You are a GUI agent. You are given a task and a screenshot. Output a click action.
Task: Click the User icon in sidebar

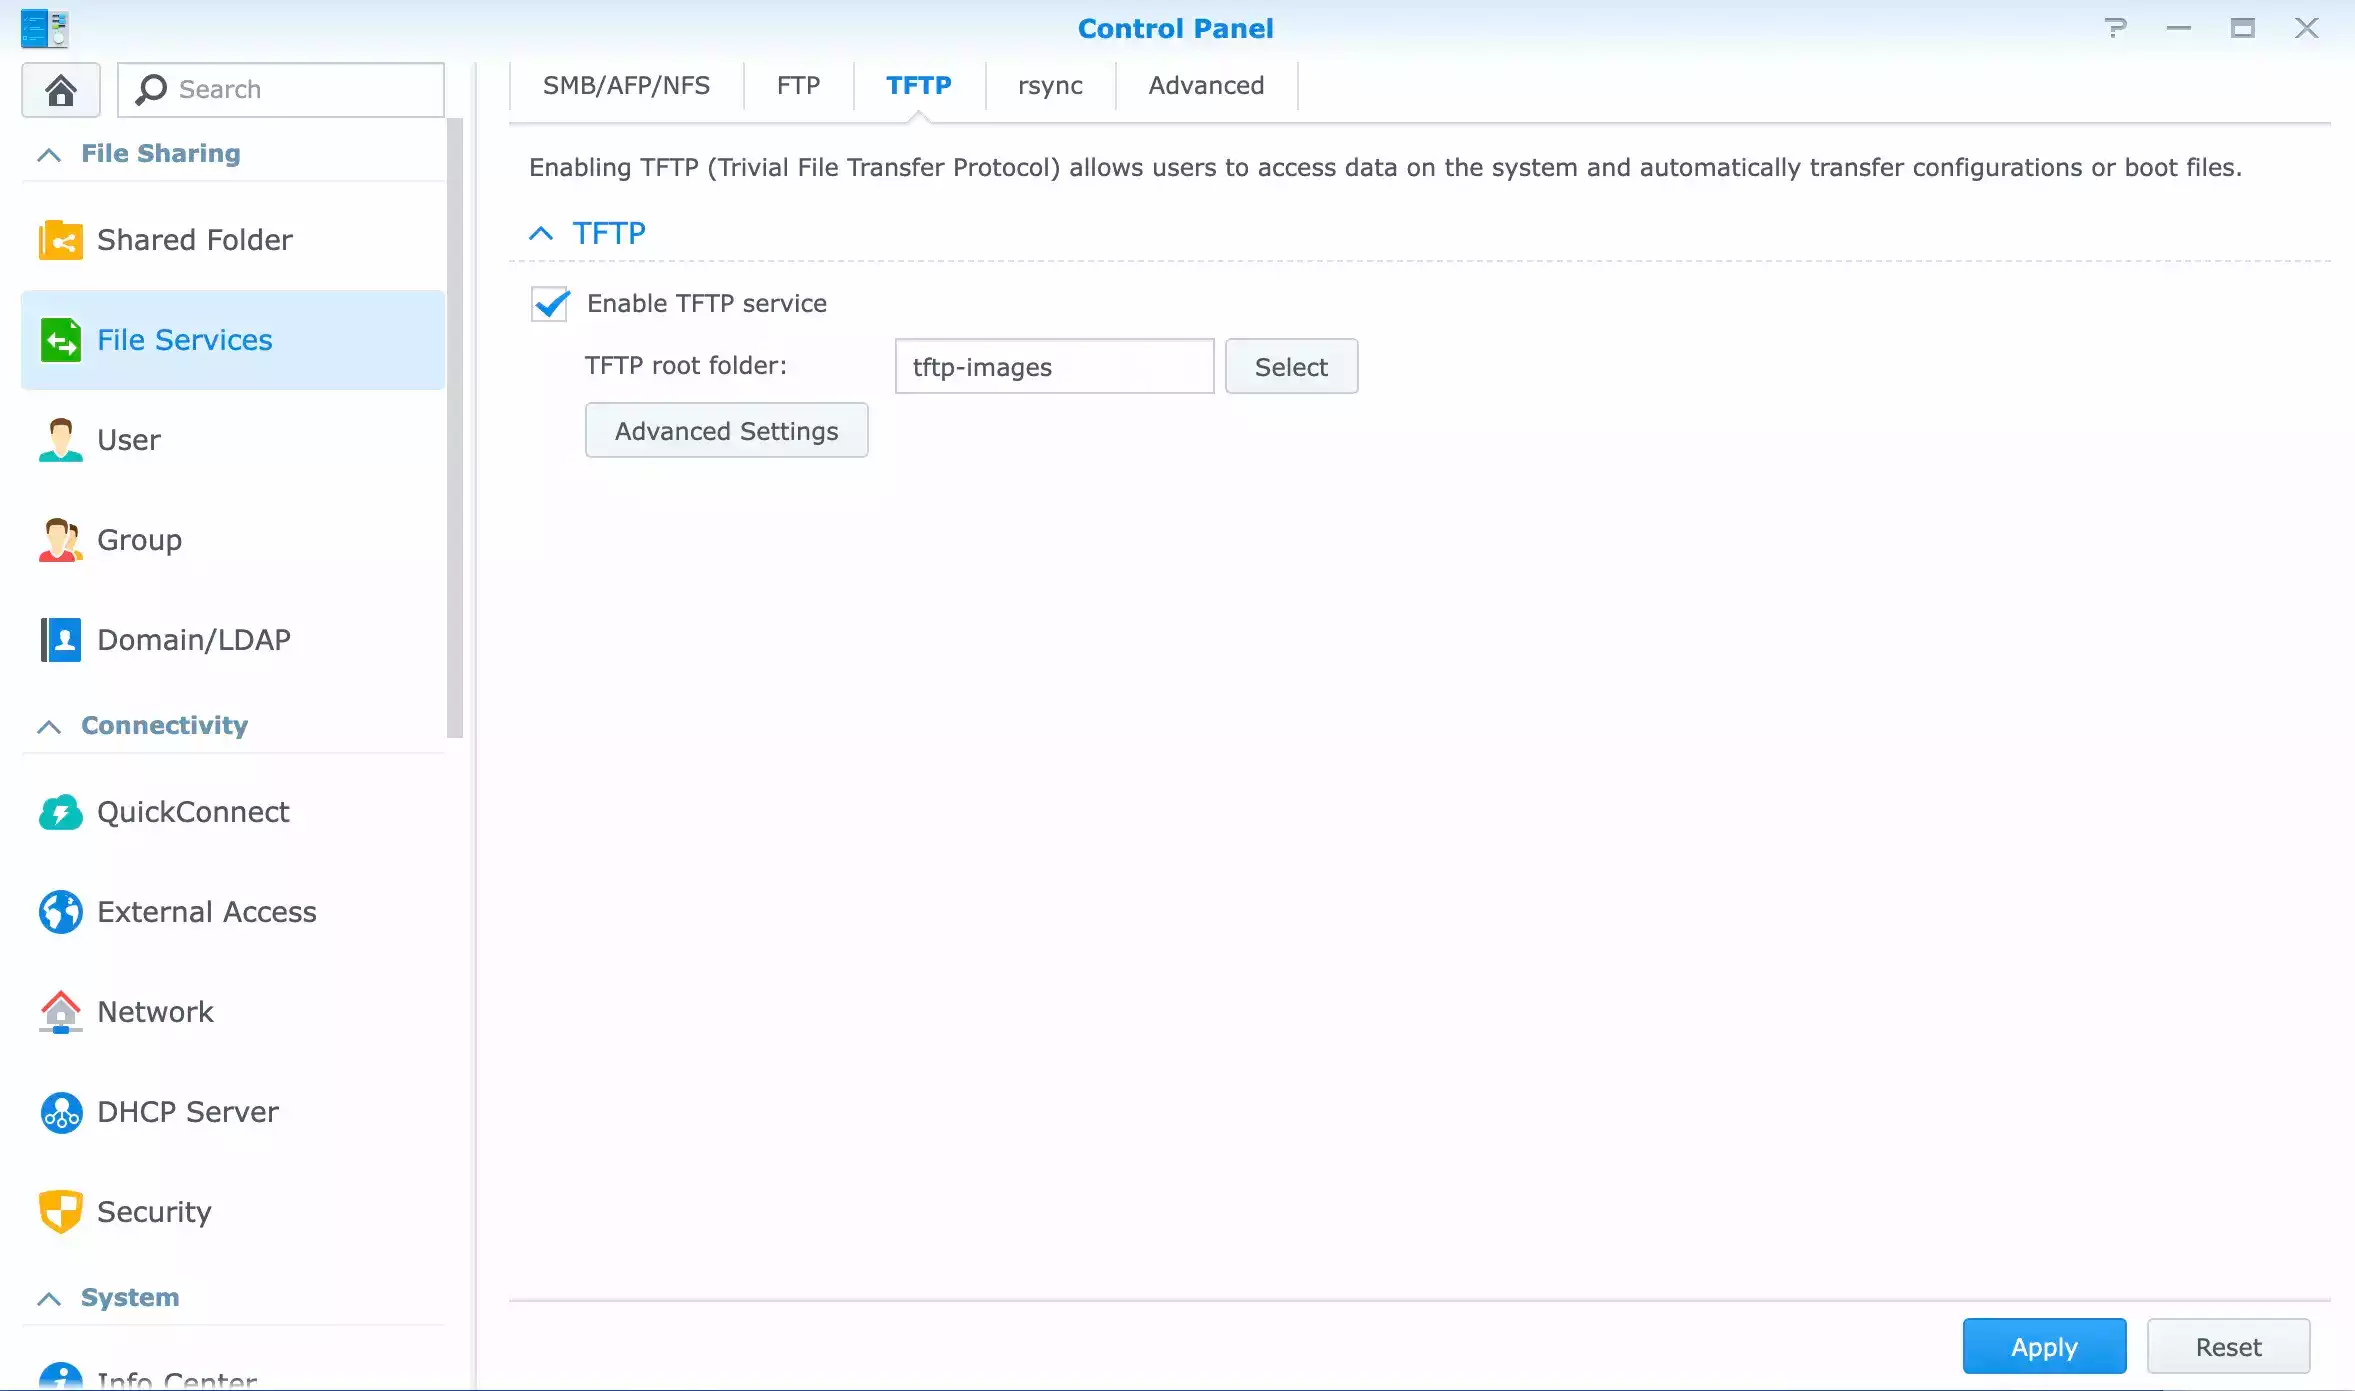pyautogui.click(x=60, y=440)
